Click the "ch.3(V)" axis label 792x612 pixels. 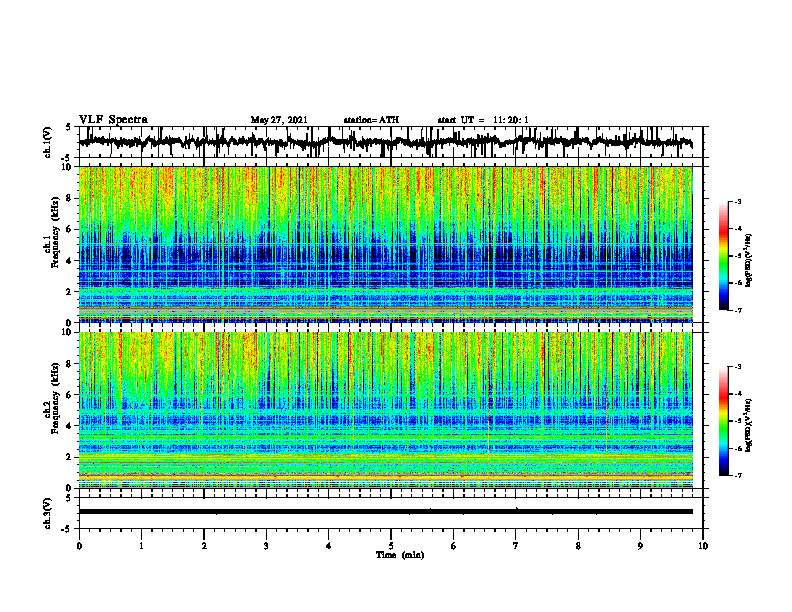tap(48, 513)
